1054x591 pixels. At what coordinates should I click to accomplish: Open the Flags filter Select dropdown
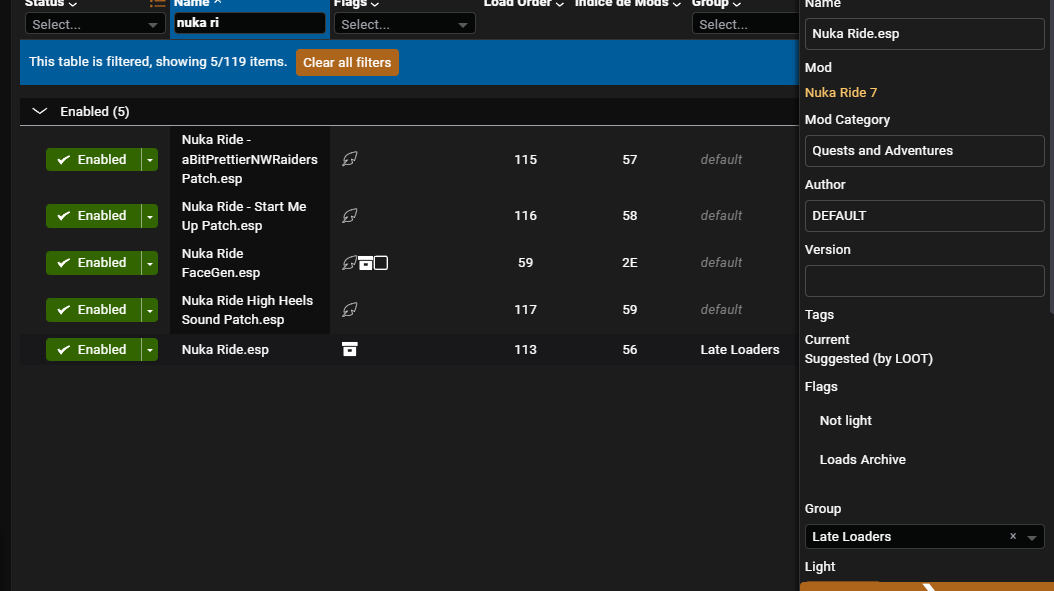(404, 24)
